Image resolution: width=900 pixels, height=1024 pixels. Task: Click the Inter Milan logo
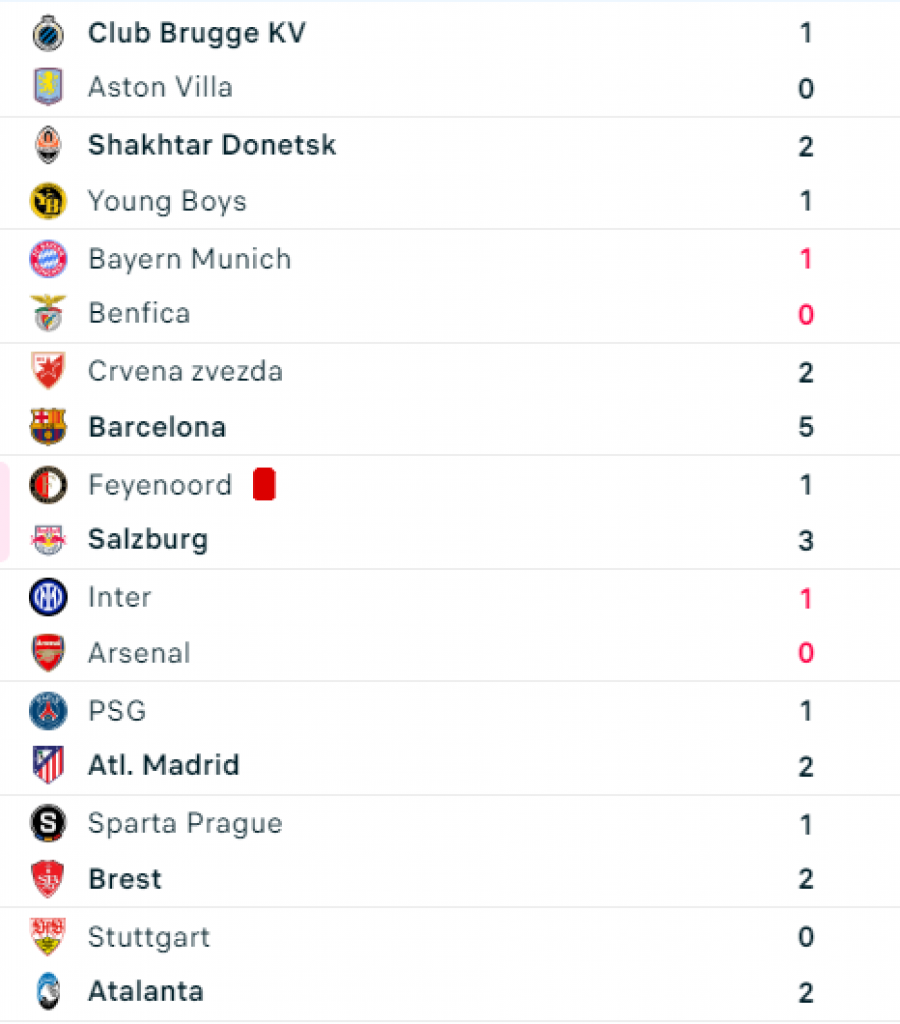point(48,597)
